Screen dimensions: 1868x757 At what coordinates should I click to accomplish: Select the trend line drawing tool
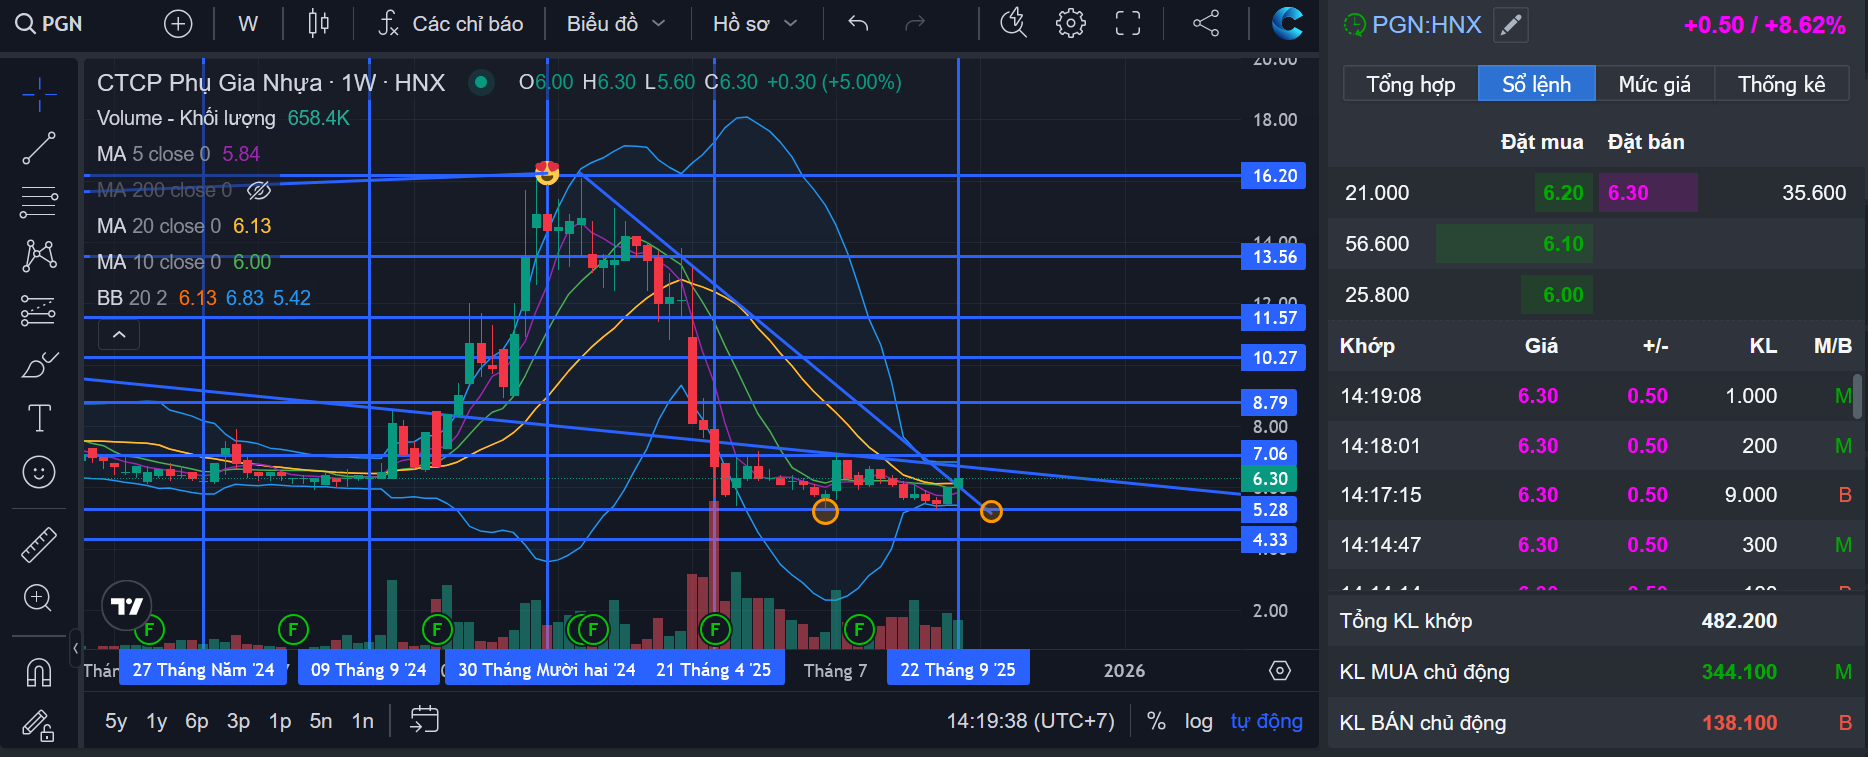[x=39, y=149]
